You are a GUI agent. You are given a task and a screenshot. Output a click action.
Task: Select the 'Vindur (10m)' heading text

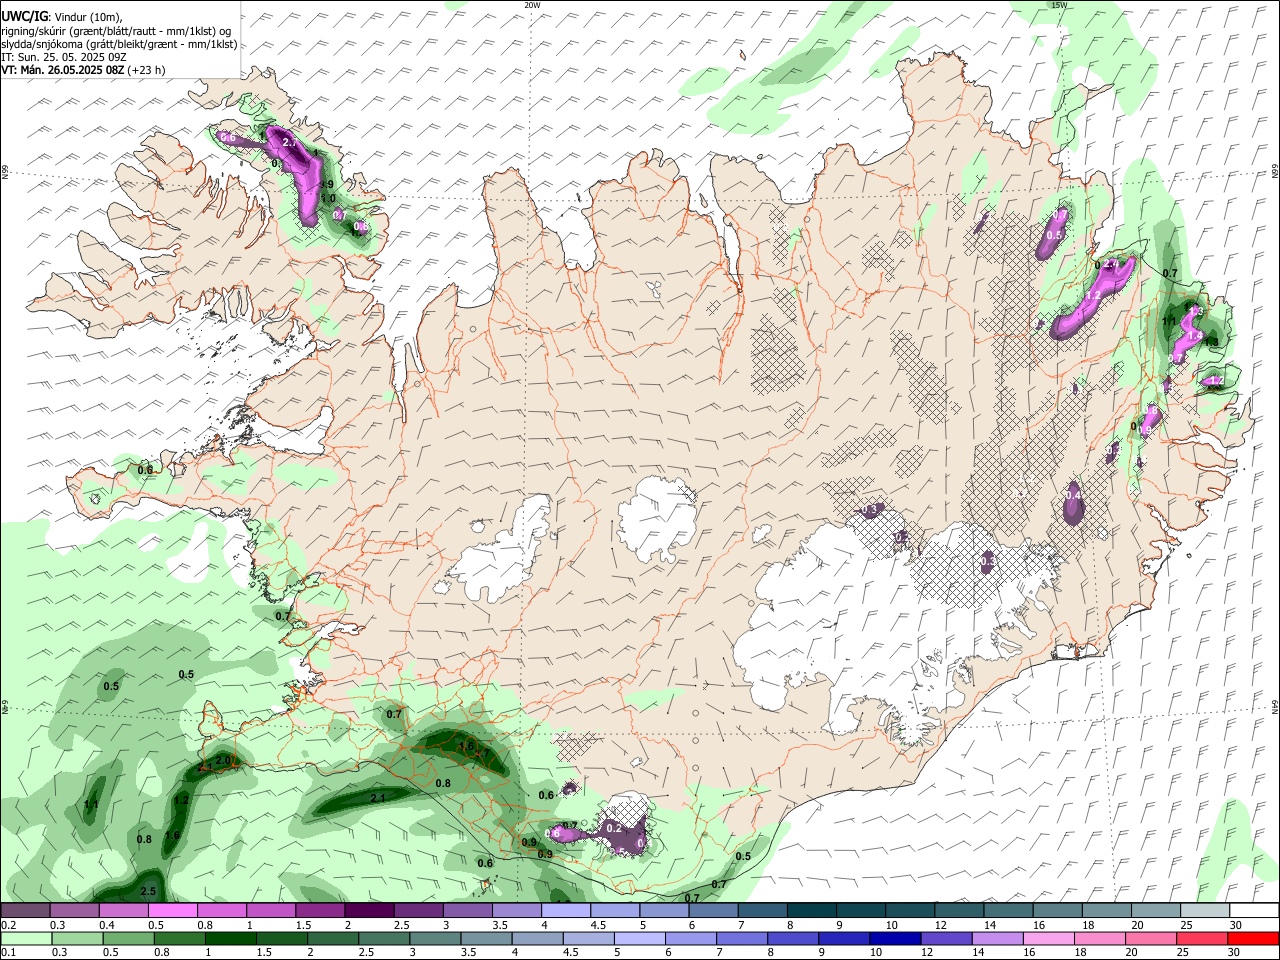pos(87,16)
